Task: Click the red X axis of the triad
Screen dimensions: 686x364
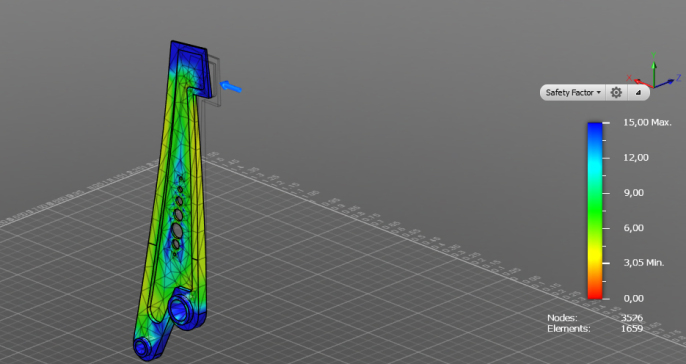Action: click(x=640, y=81)
